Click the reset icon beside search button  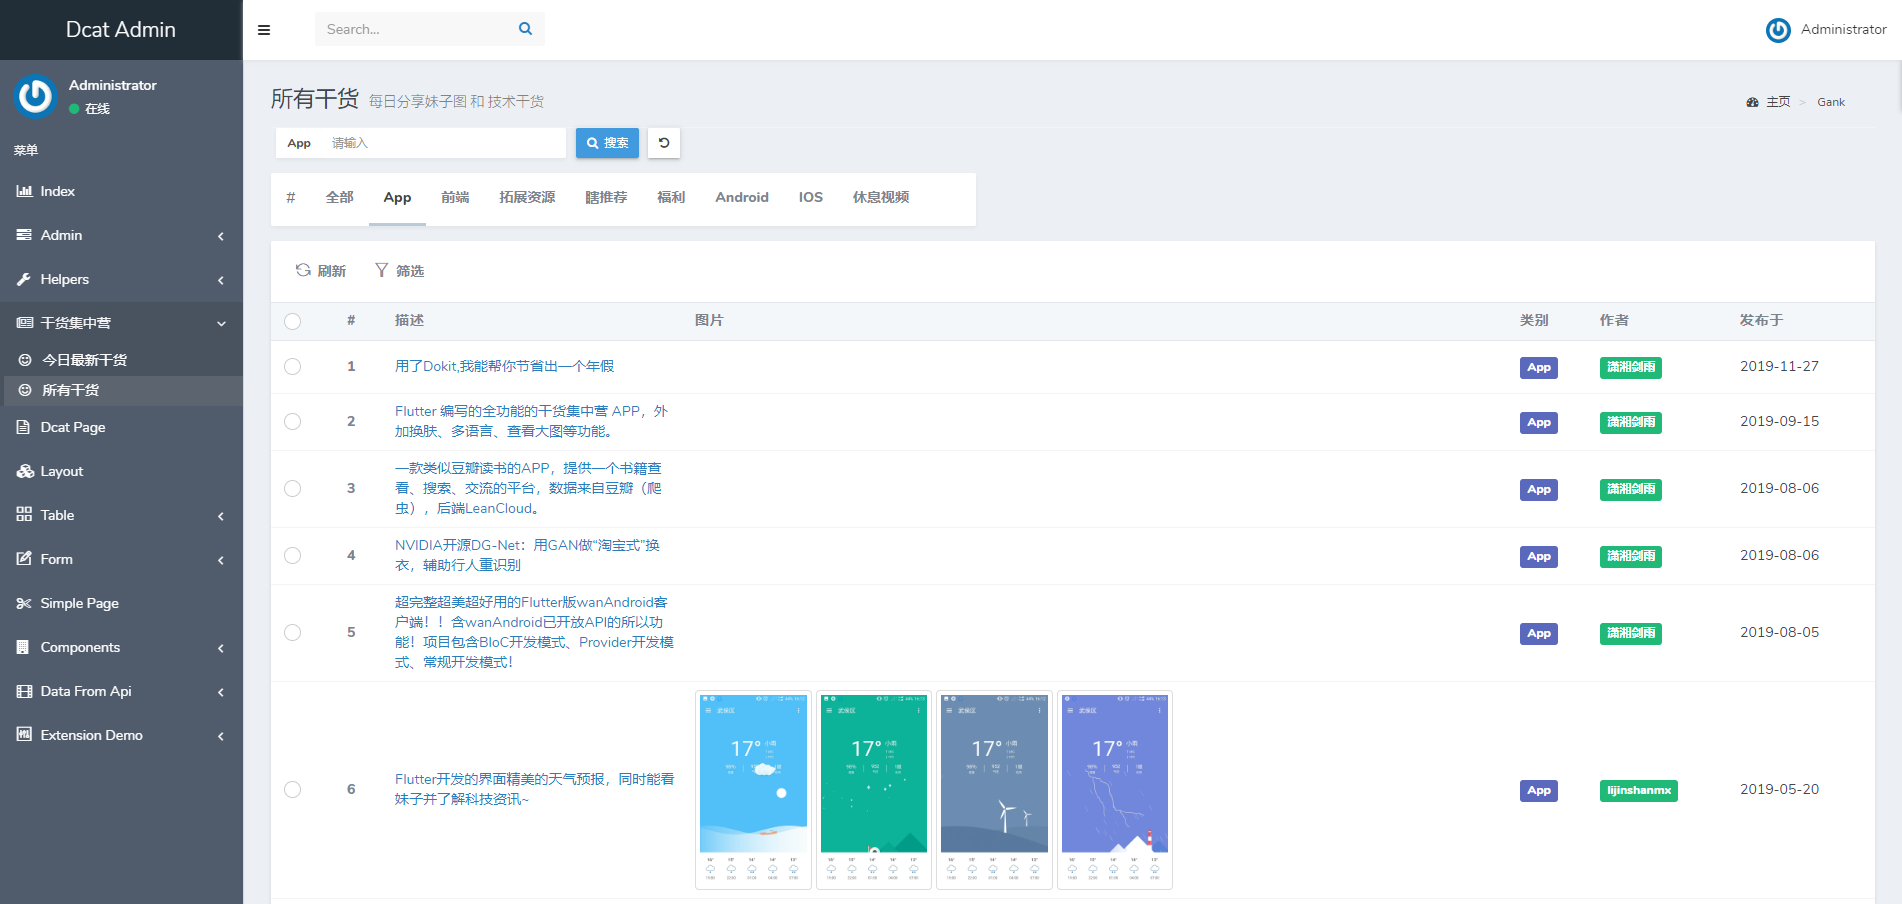click(x=664, y=143)
